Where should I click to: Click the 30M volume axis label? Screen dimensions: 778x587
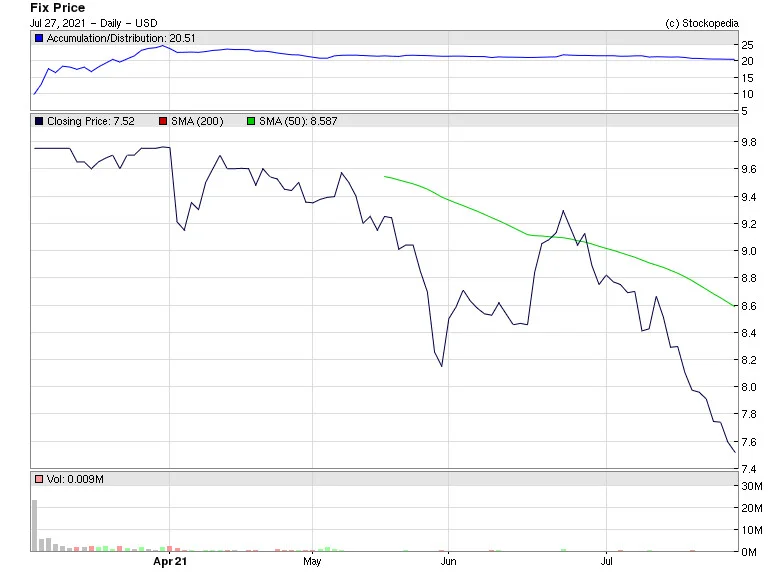point(752,486)
